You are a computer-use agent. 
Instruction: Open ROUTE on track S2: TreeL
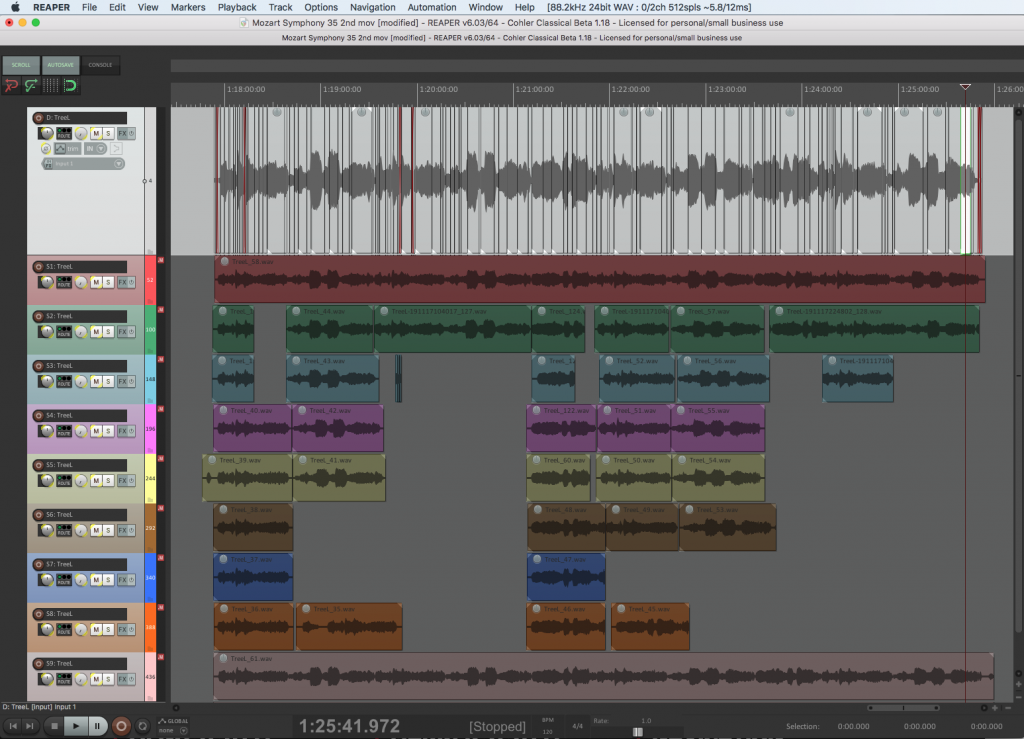pyautogui.click(x=64, y=332)
